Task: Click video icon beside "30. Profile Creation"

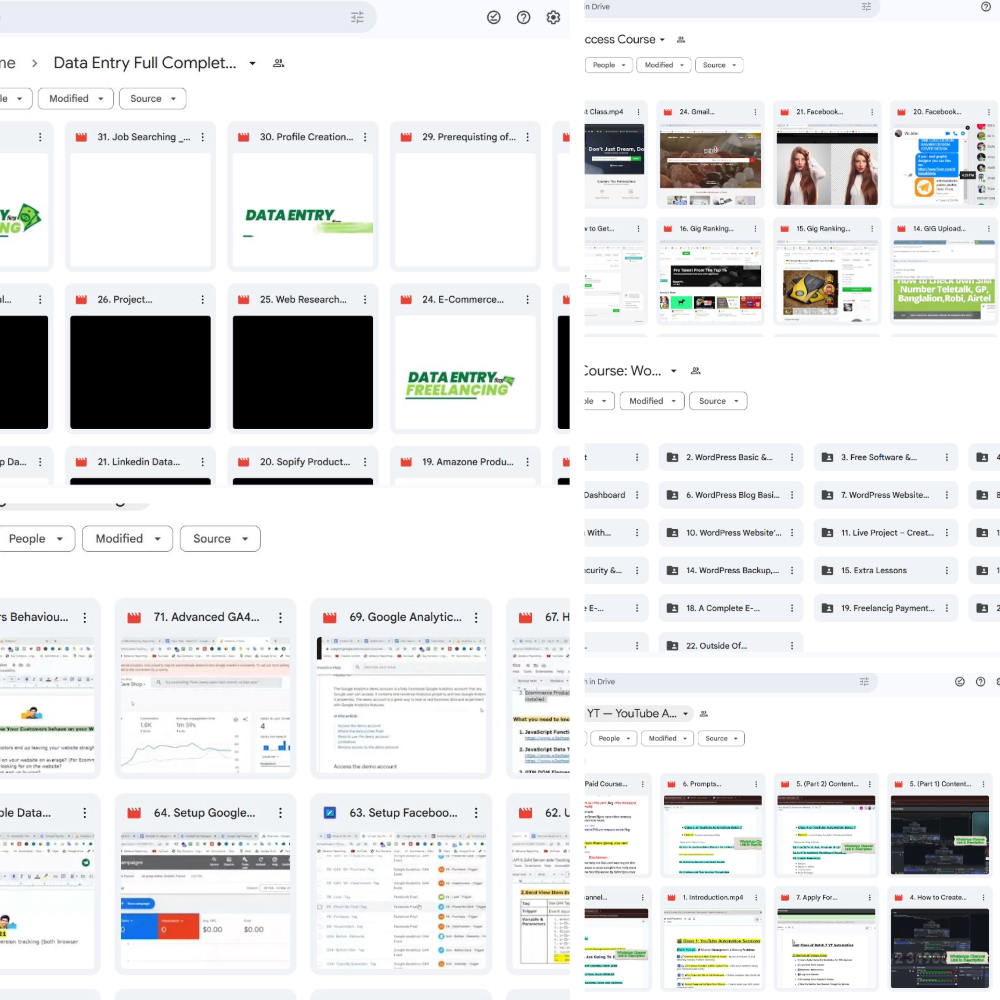Action: coord(244,137)
